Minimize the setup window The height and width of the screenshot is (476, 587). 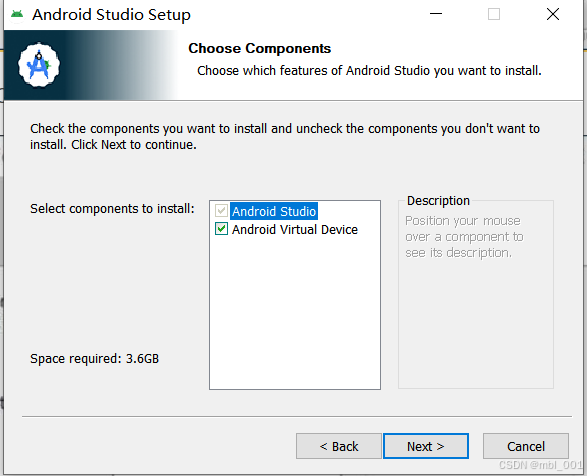click(x=436, y=14)
